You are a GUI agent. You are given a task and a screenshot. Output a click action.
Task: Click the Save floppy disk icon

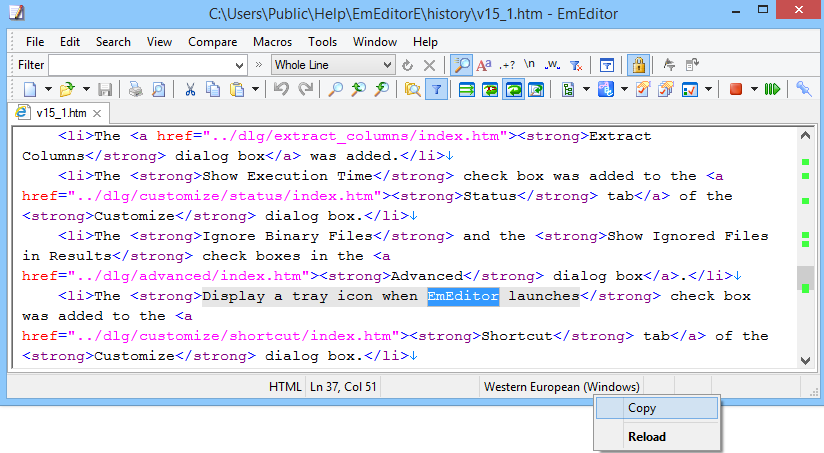tap(105, 89)
